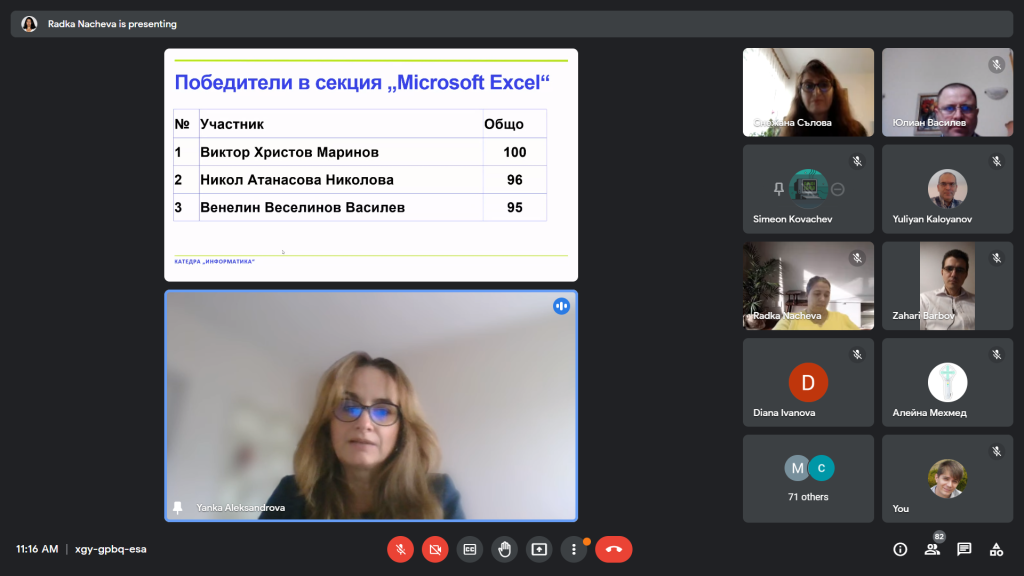The image size is (1024, 576).
Task: Select Diana Ivanova tile
Action: coord(808,382)
